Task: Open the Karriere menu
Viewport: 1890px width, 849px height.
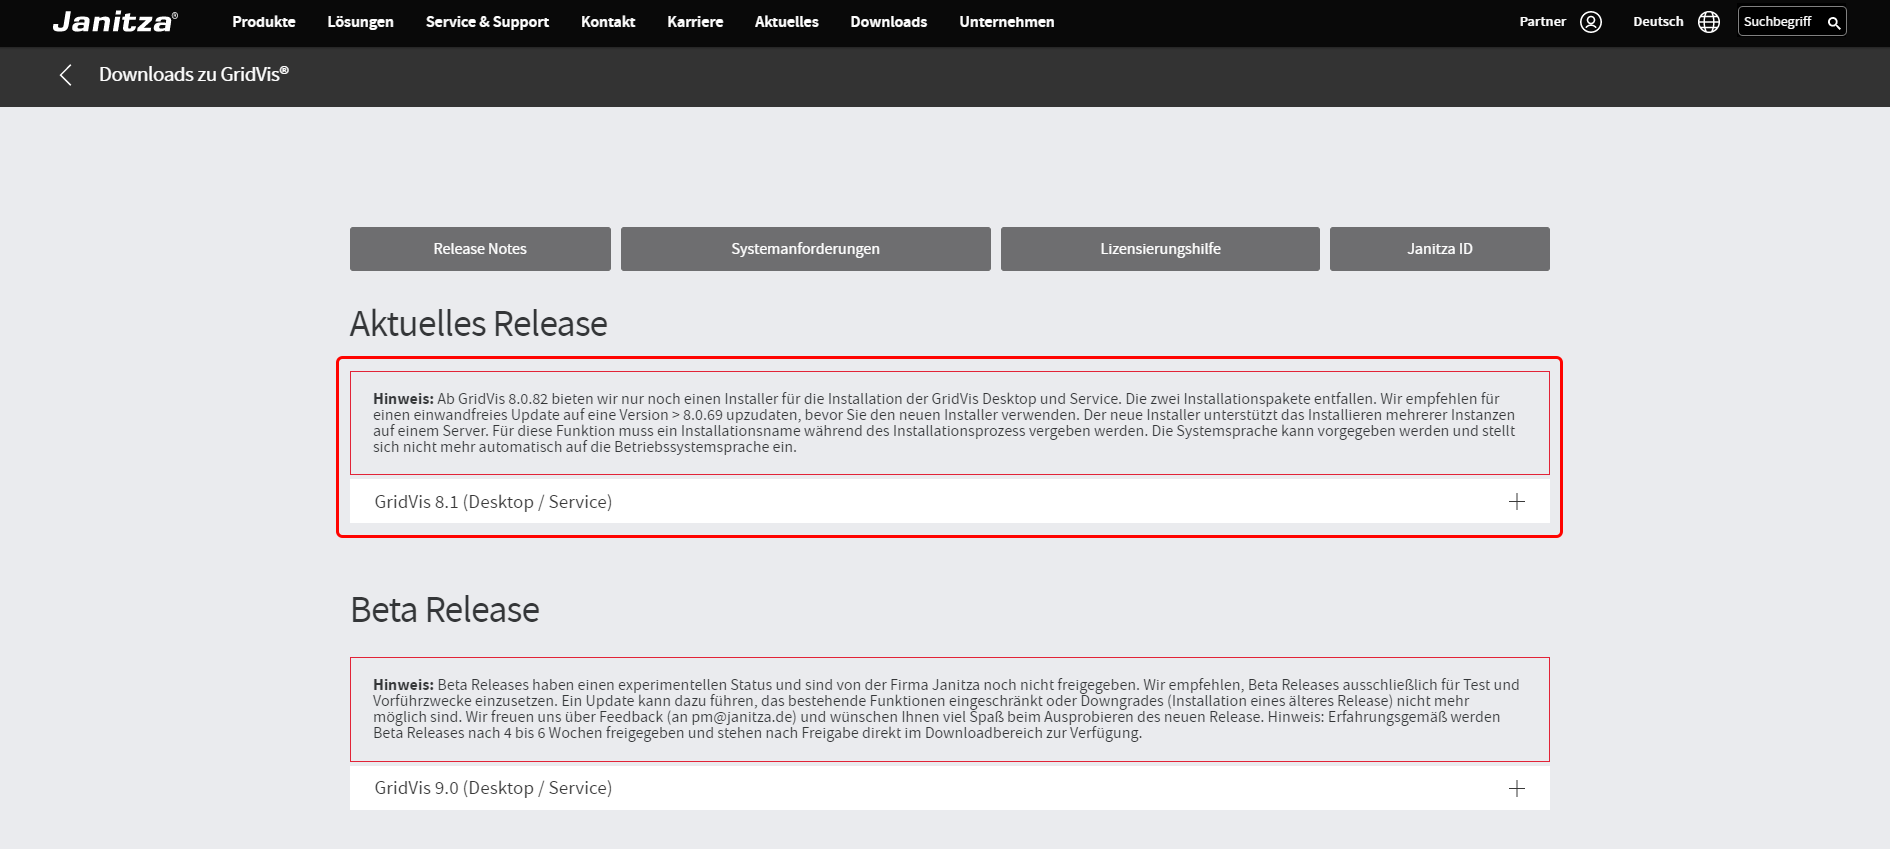Action: pos(695,22)
